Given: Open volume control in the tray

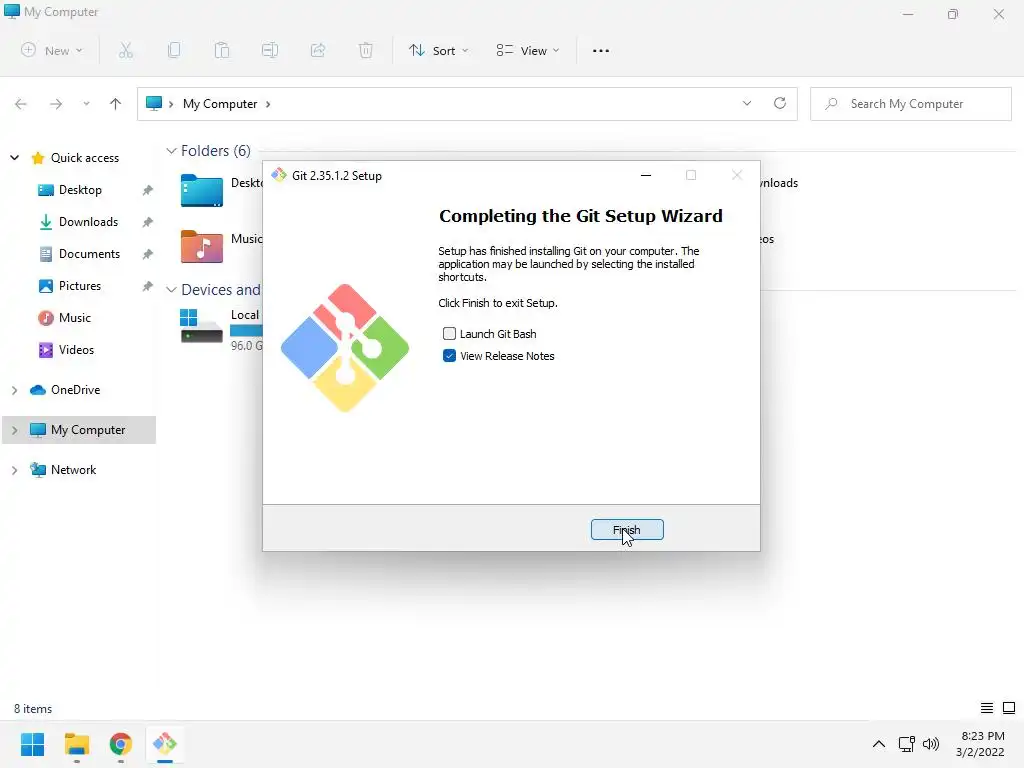Looking at the screenshot, I should 931,744.
